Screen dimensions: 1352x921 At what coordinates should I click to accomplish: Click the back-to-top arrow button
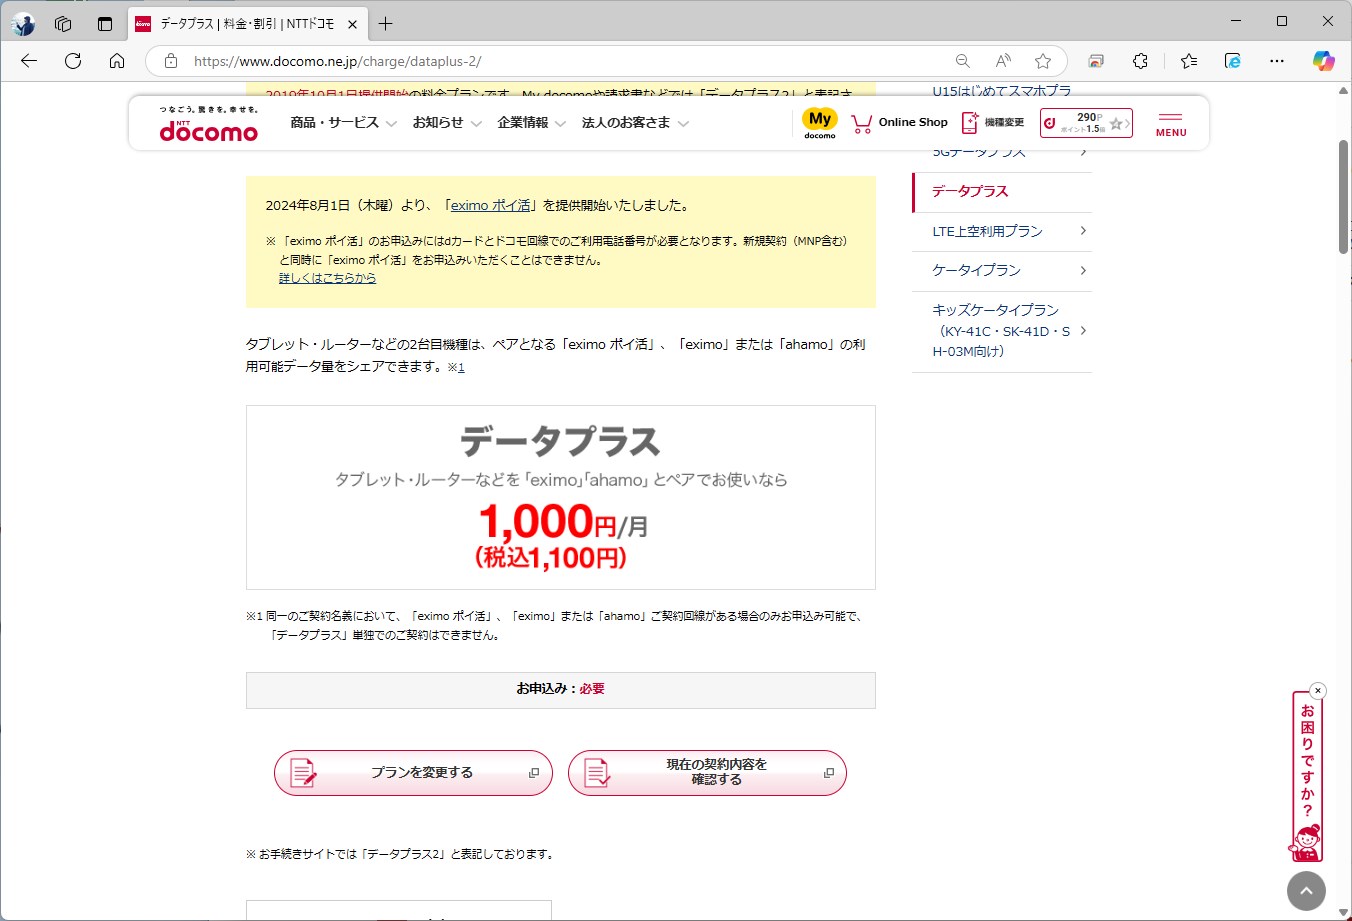(1306, 890)
